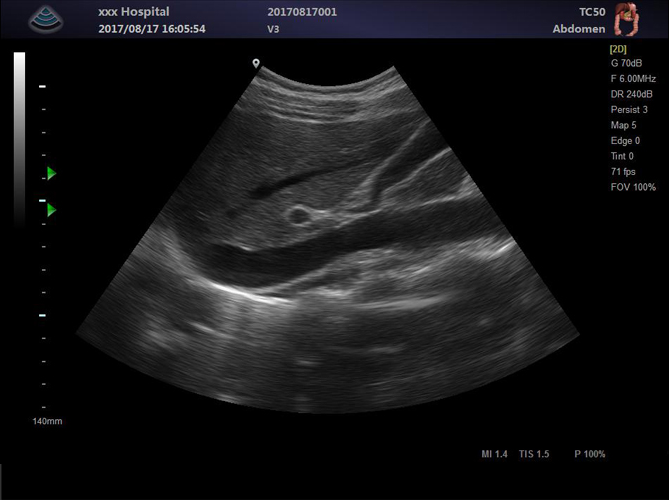The image size is (669, 500).
Task: Click the dynamic range DR 240dB
Action: tap(631, 94)
